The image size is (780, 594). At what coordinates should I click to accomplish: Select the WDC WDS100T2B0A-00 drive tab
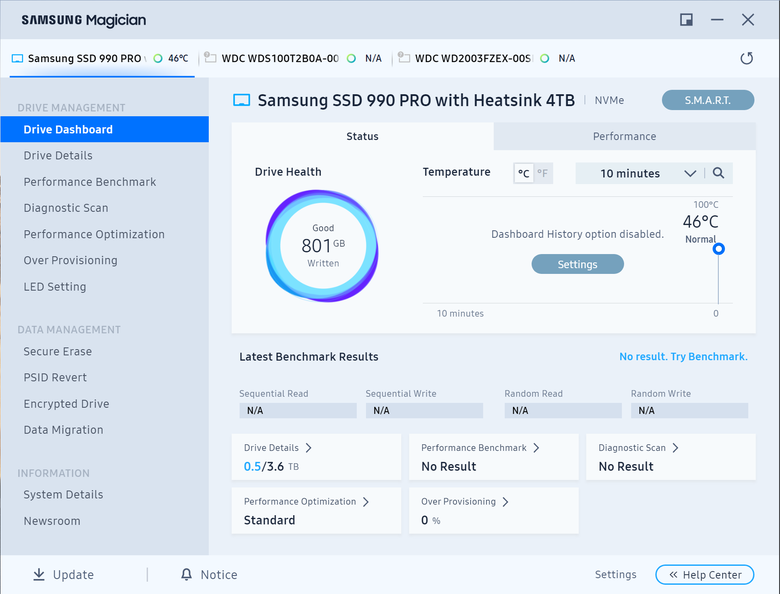tap(293, 58)
